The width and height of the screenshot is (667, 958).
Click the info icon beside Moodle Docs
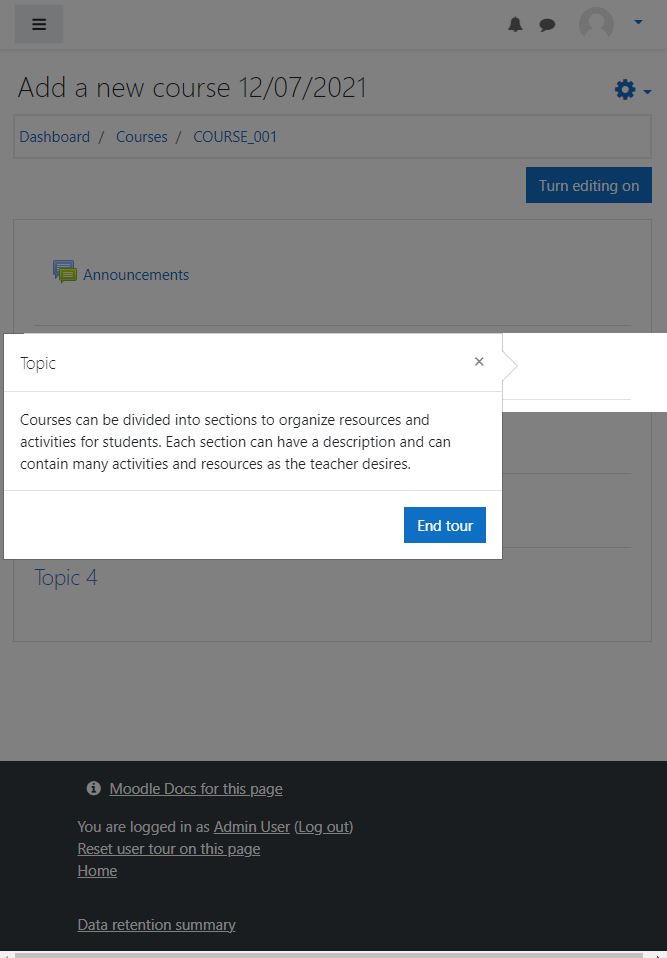pyautogui.click(x=93, y=788)
